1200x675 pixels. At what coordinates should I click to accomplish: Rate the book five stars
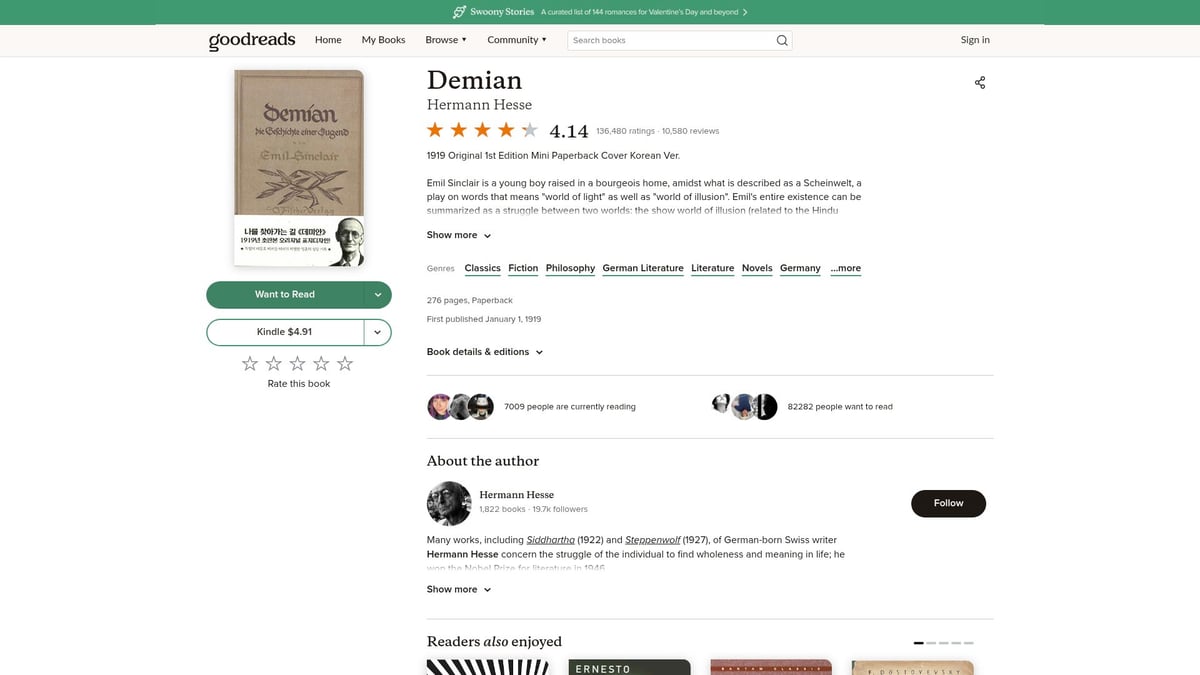coord(345,363)
